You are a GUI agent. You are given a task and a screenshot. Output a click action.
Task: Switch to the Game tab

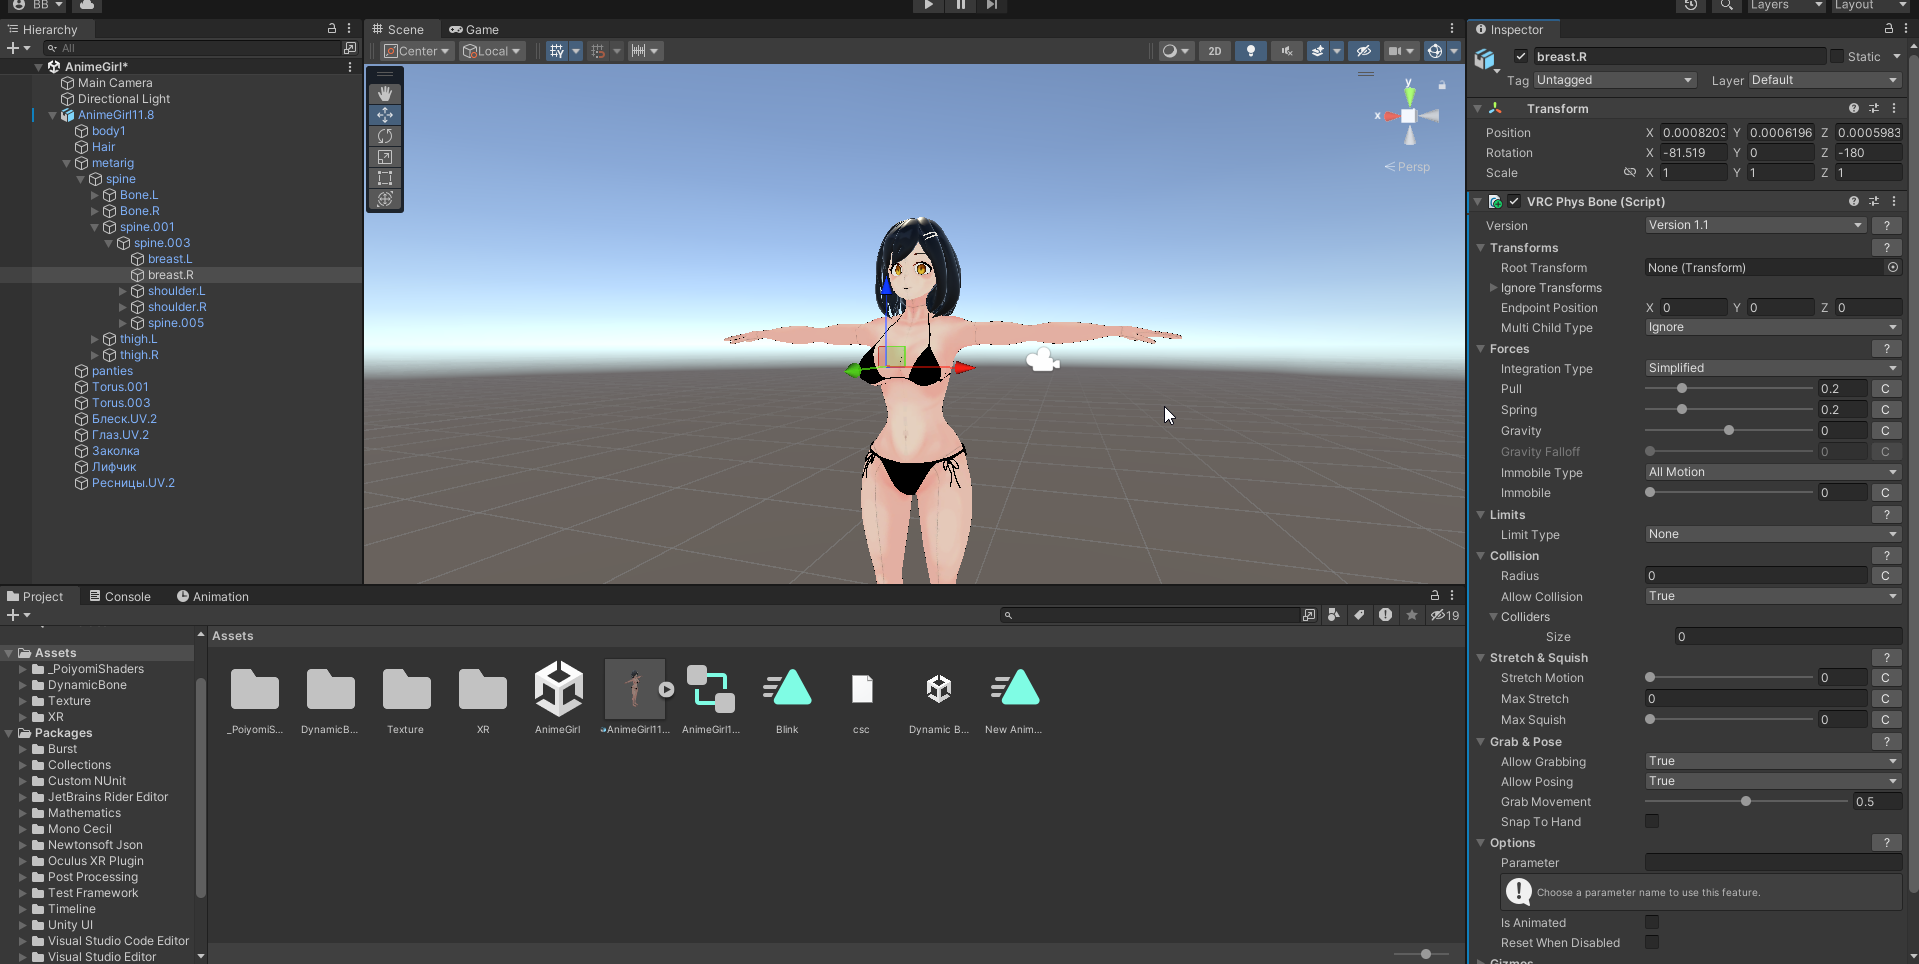474,30
